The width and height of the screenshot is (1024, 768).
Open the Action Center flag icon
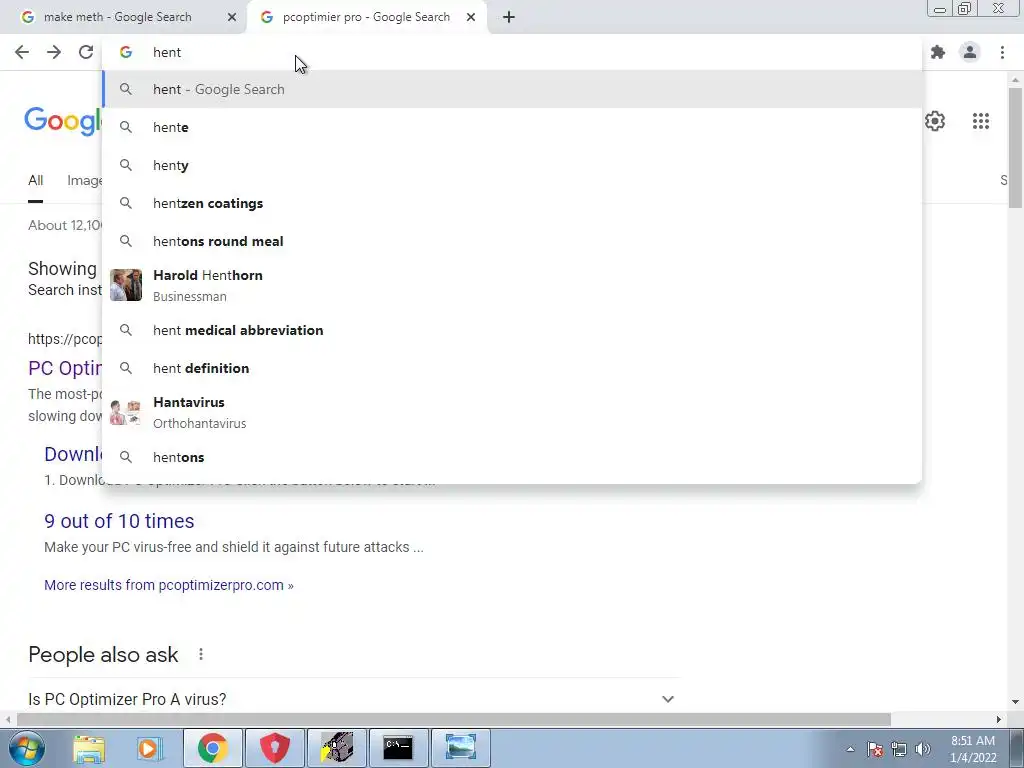click(875, 749)
